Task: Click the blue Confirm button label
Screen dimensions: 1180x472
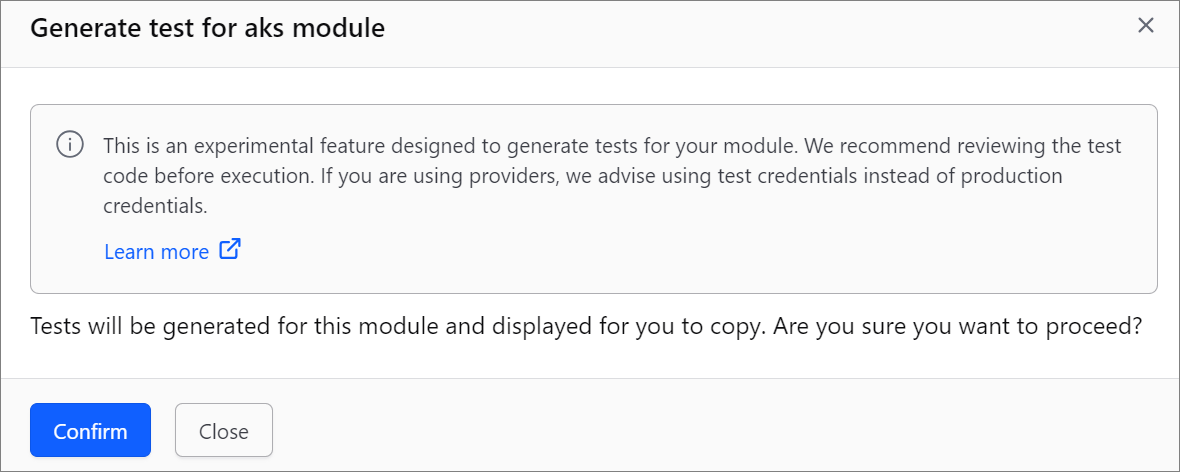Action: [90, 431]
